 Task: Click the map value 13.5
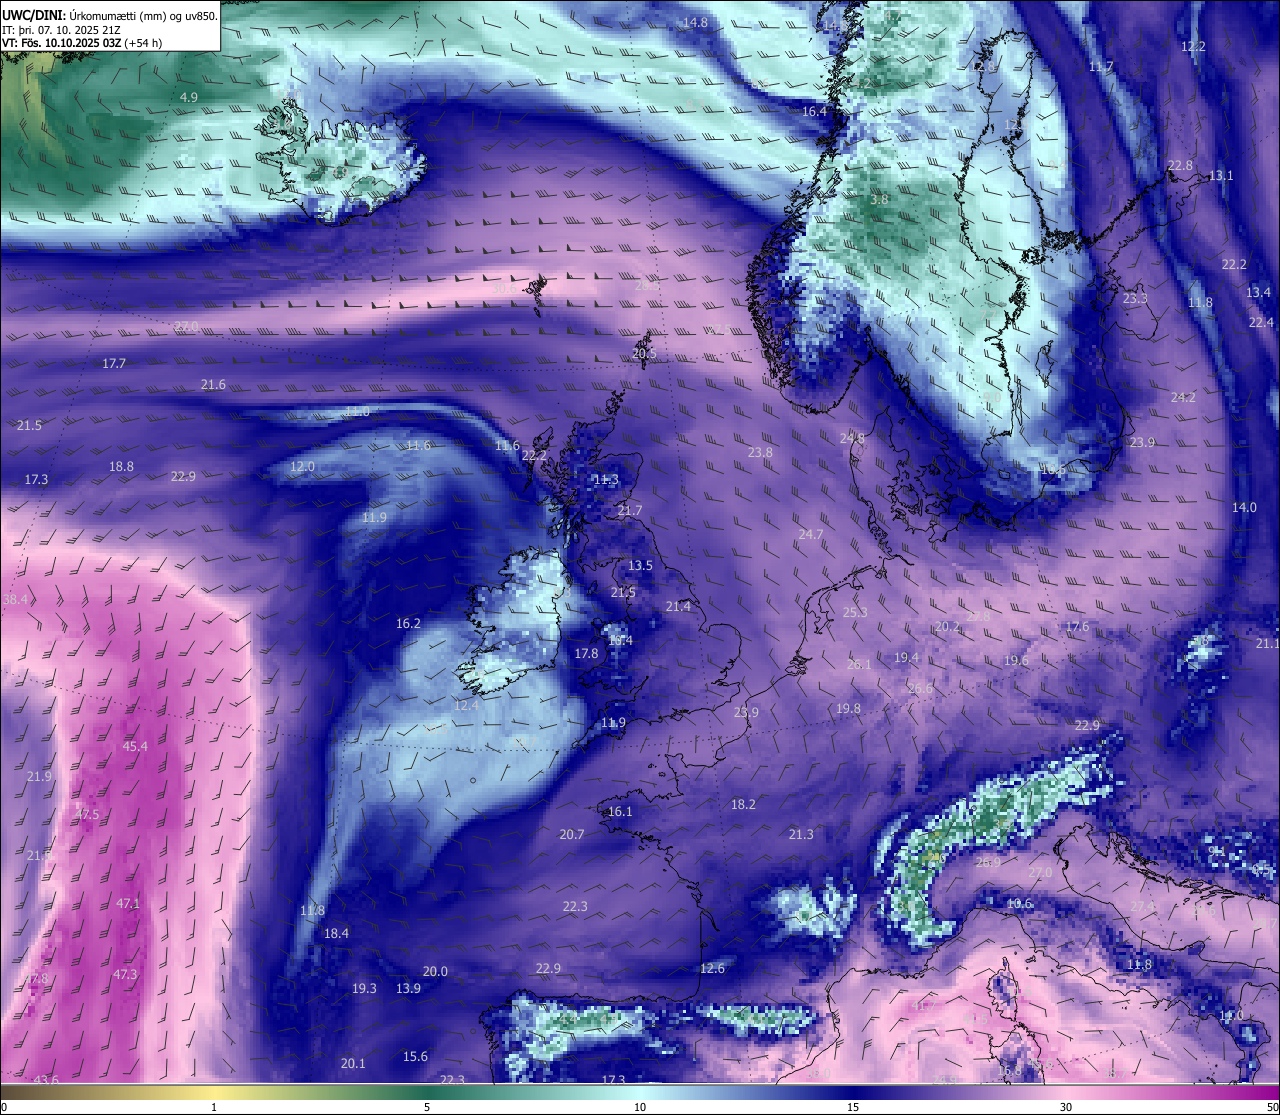pyautogui.click(x=640, y=565)
